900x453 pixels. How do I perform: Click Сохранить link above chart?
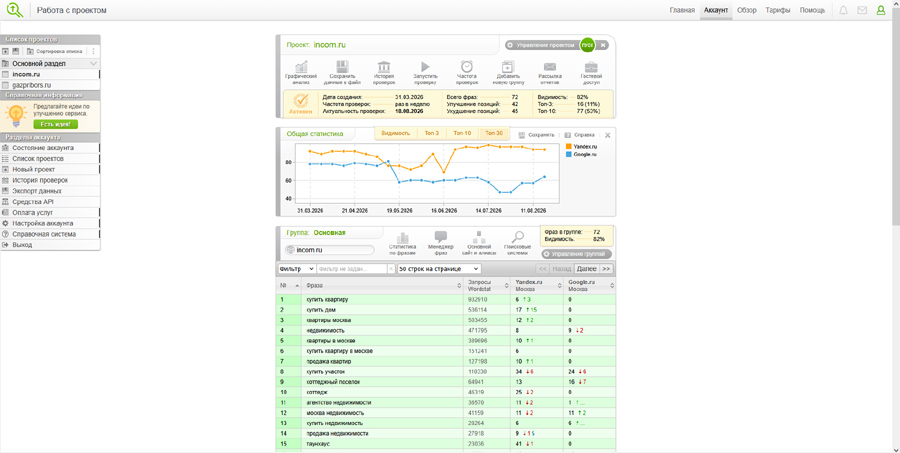click(x=537, y=135)
